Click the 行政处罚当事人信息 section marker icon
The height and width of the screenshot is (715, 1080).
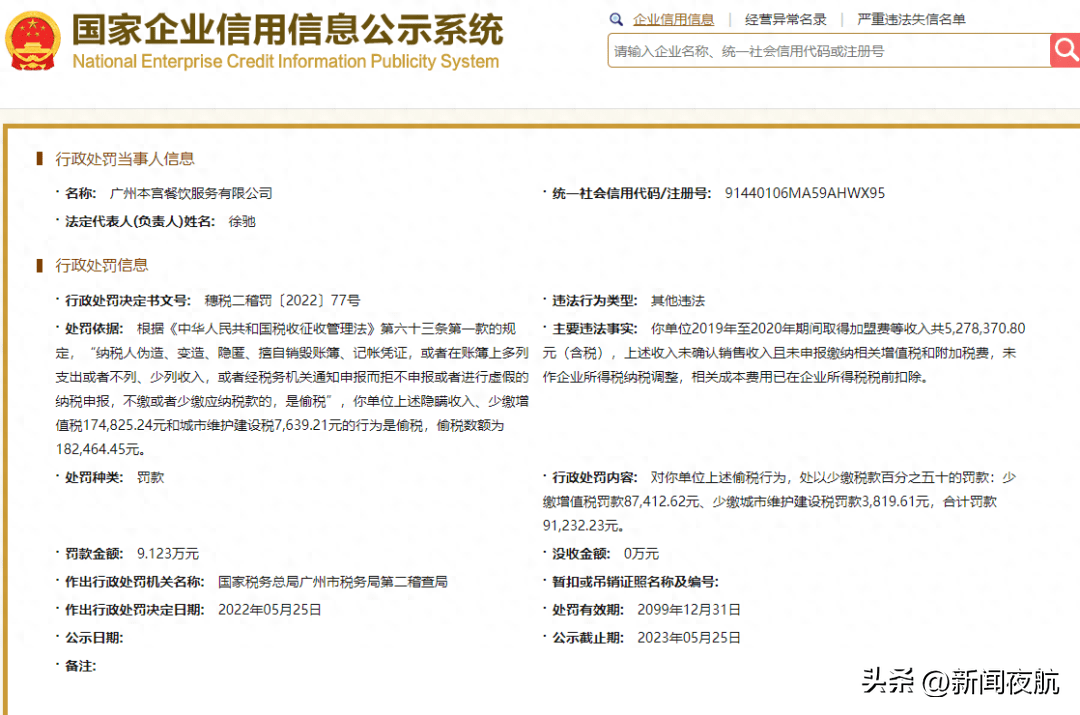pos(39,159)
